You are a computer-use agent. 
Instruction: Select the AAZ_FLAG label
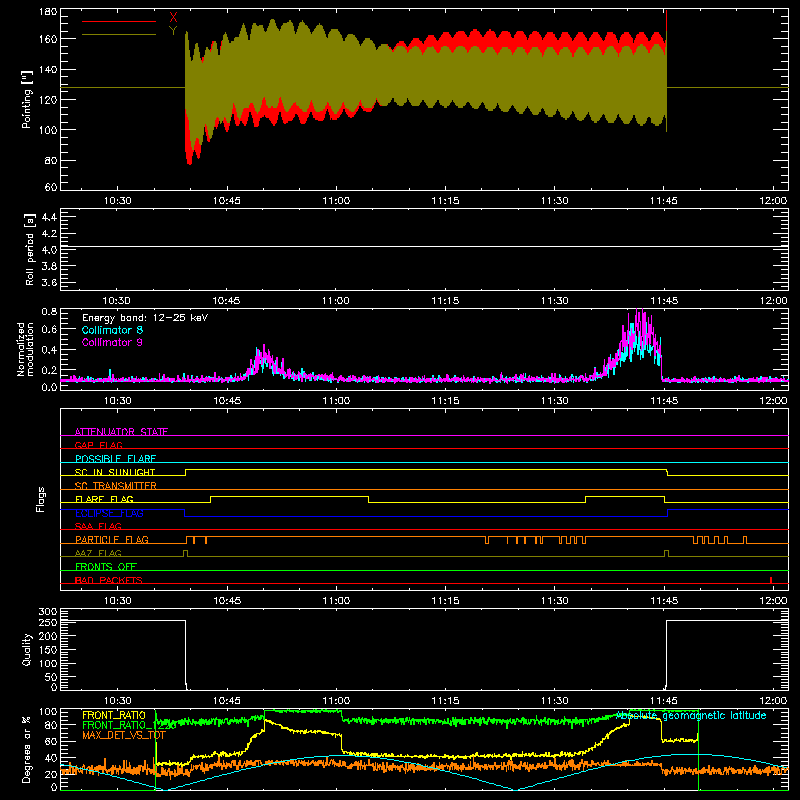pos(98,553)
